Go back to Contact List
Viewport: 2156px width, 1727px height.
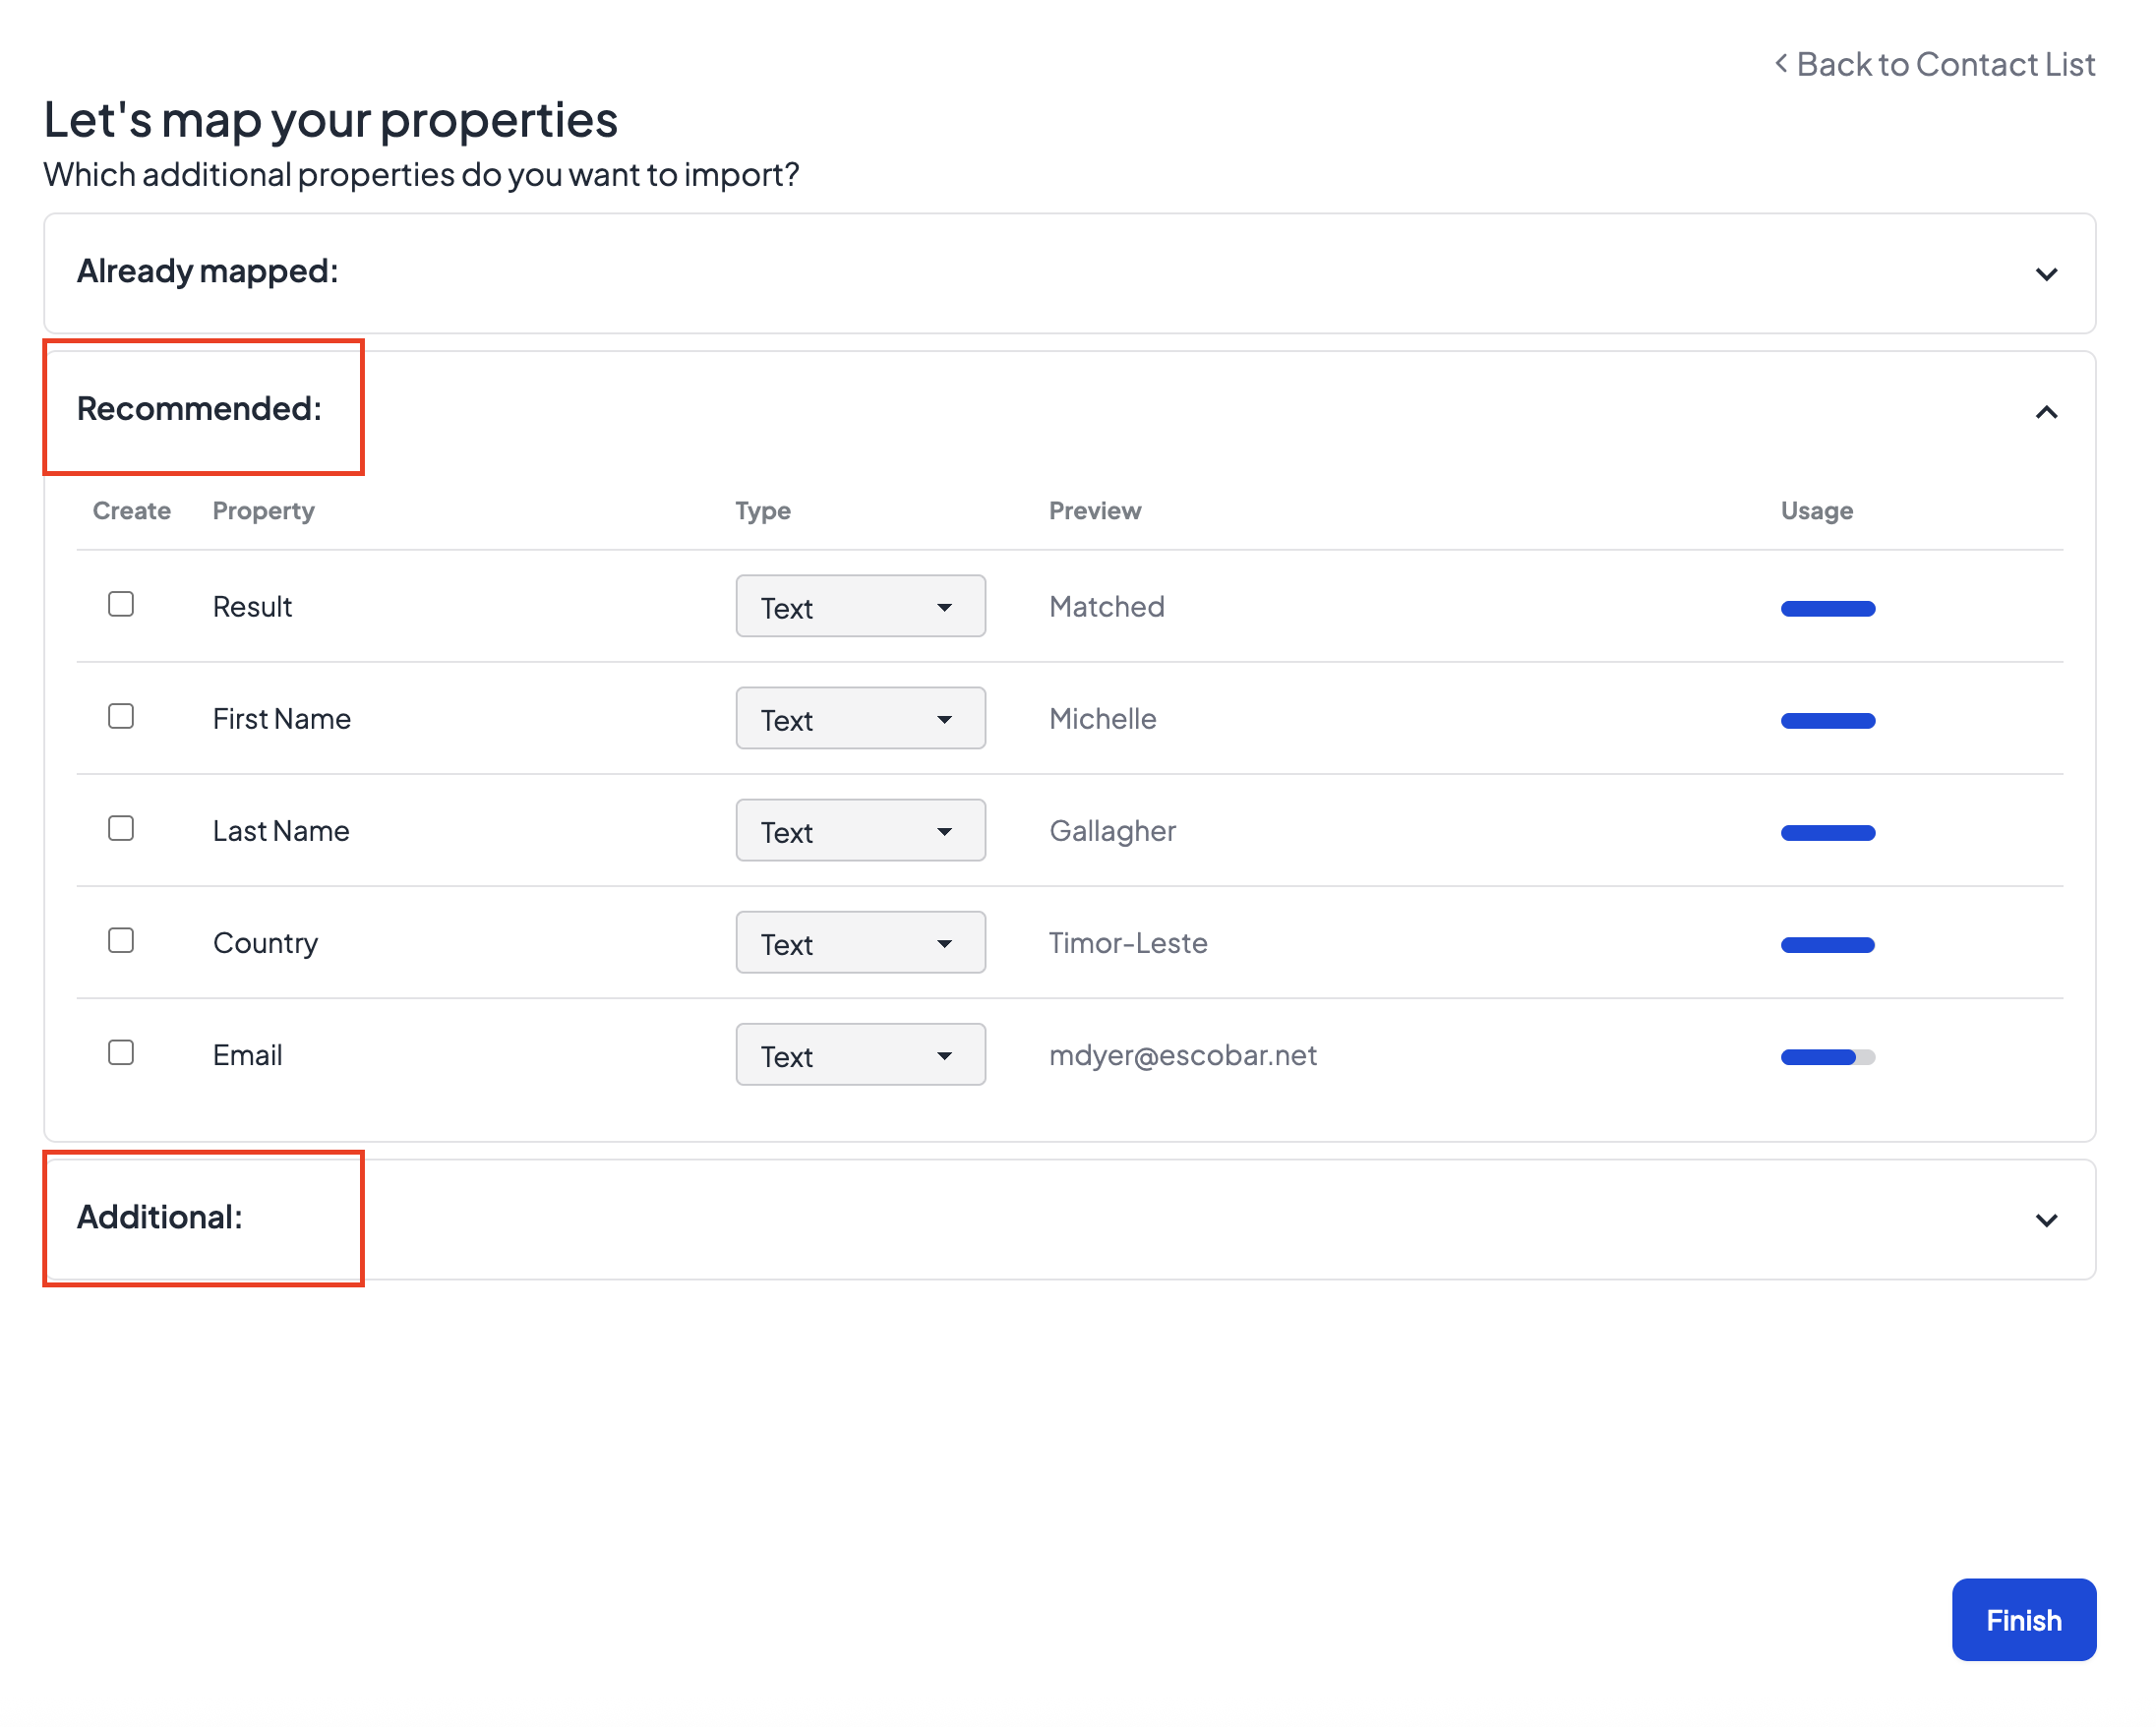point(1944,64)
